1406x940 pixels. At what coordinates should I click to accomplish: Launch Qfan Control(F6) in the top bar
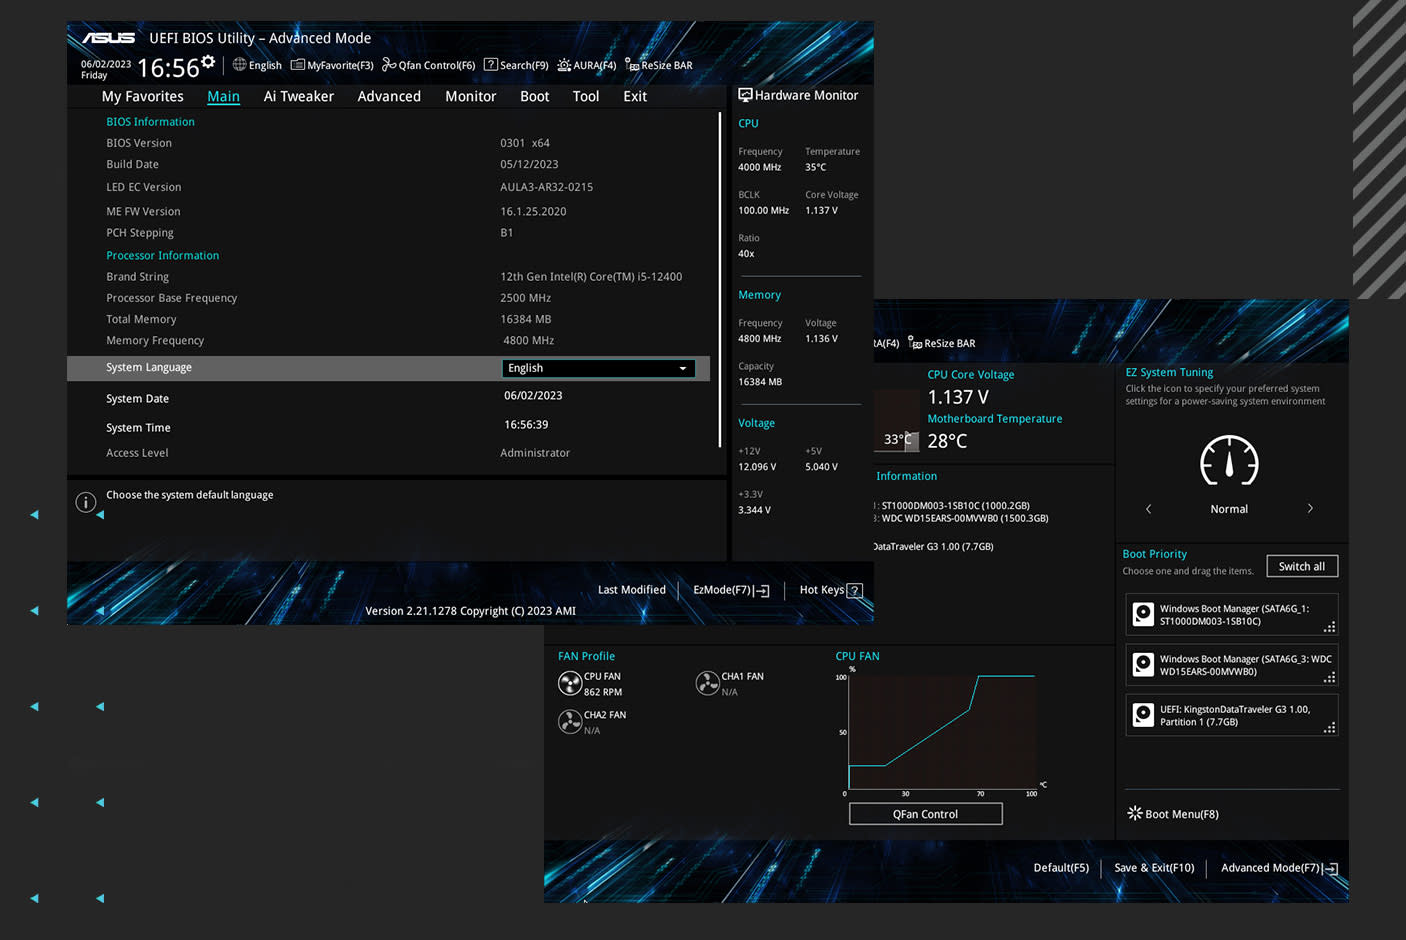pos(389,65)
